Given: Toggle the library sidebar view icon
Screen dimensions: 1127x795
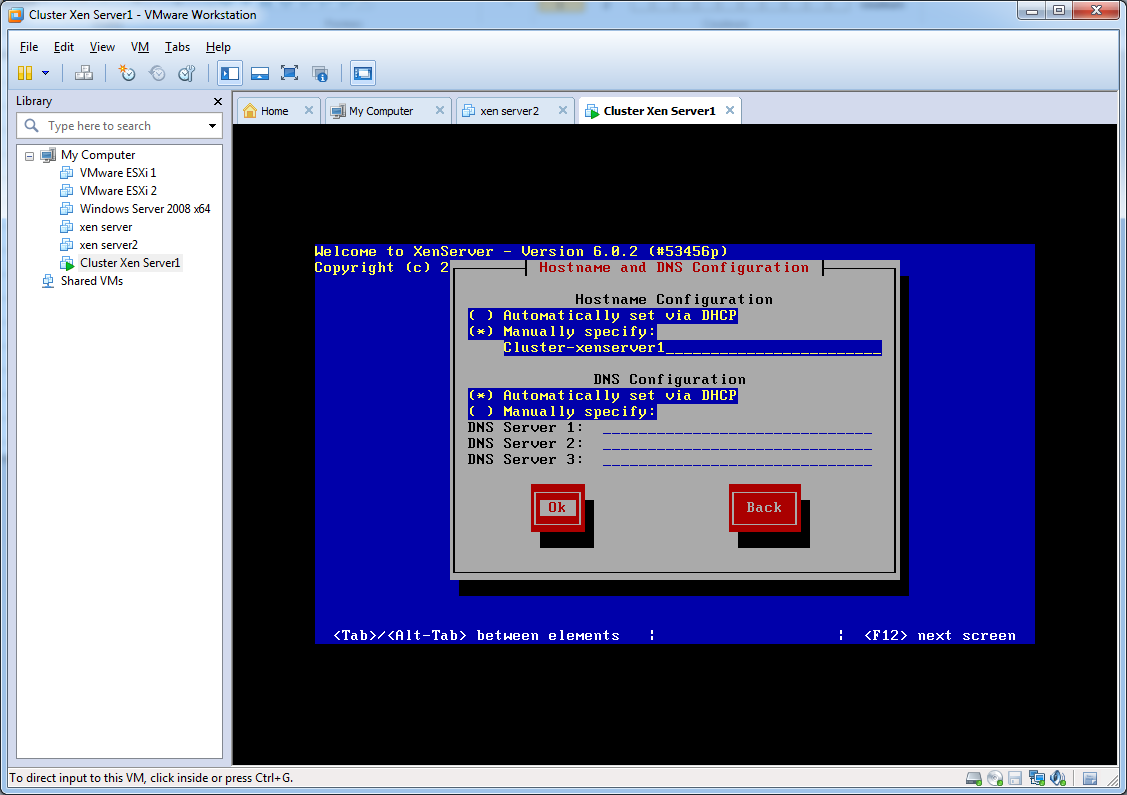Looking at the screenshot, I should [230, 73].
